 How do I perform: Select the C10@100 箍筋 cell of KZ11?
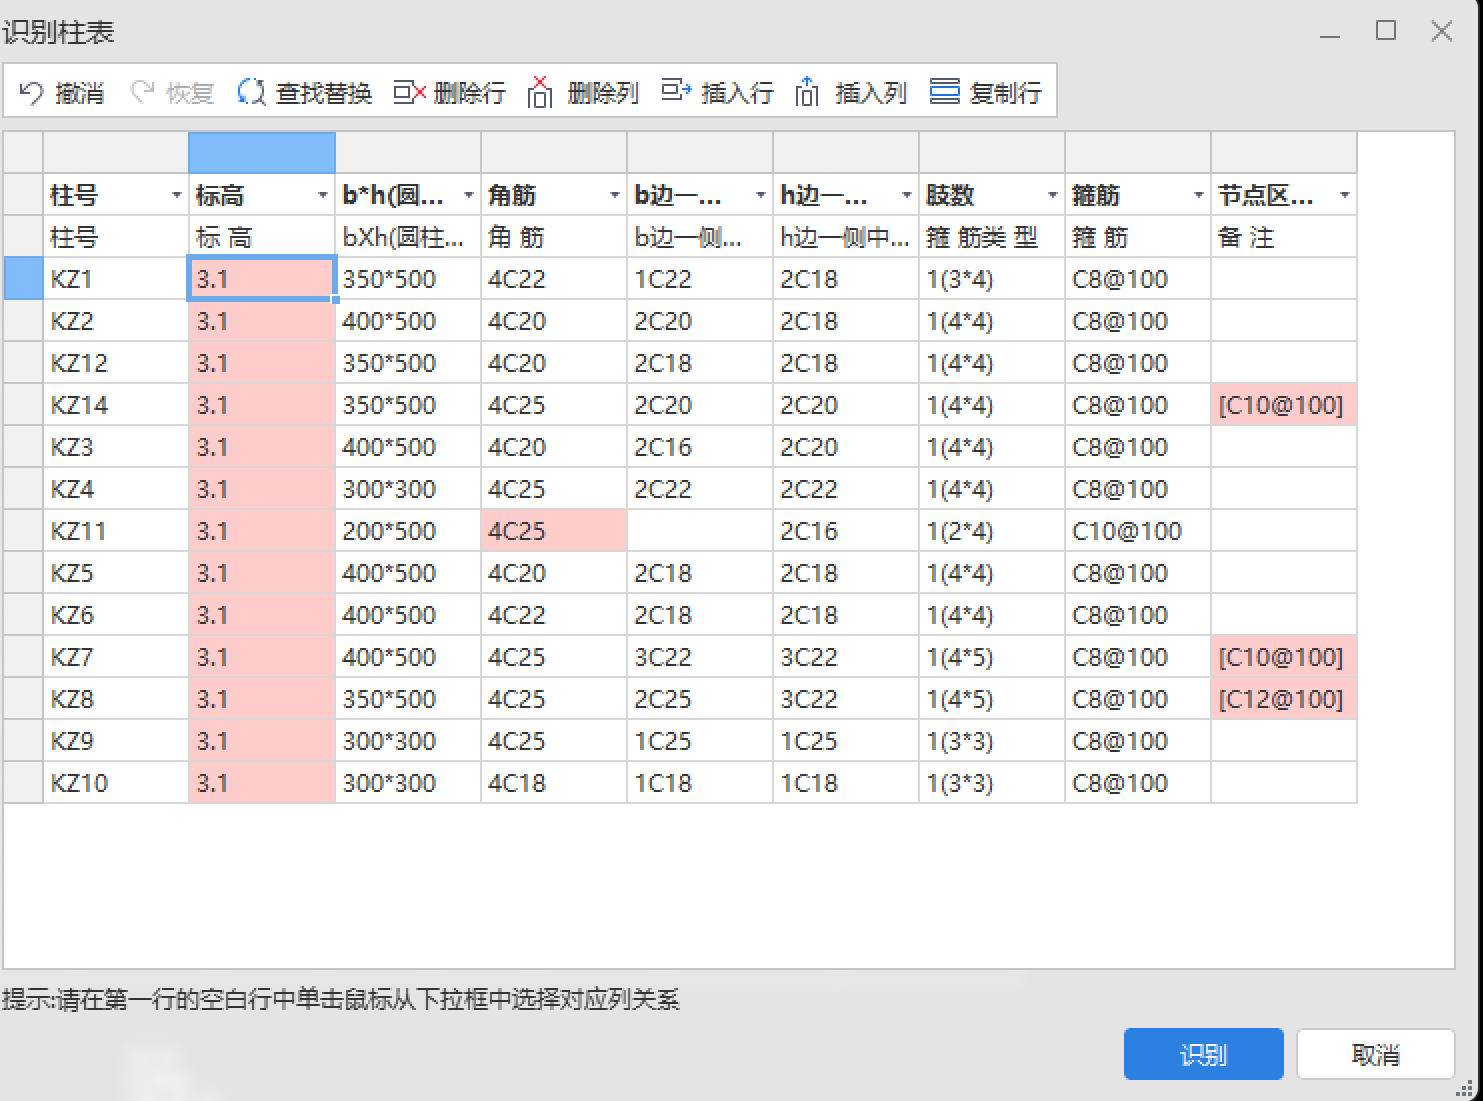(1138, 531)
